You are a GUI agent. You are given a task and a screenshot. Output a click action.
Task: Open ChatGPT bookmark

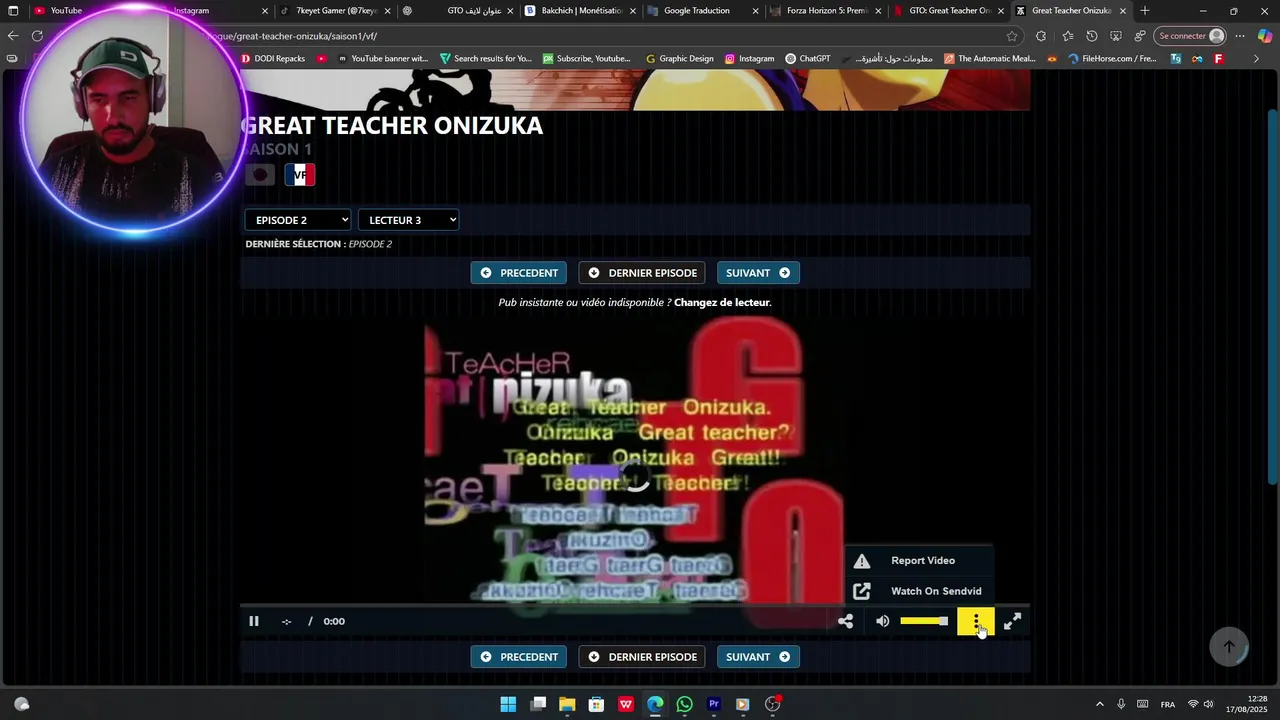807,59
